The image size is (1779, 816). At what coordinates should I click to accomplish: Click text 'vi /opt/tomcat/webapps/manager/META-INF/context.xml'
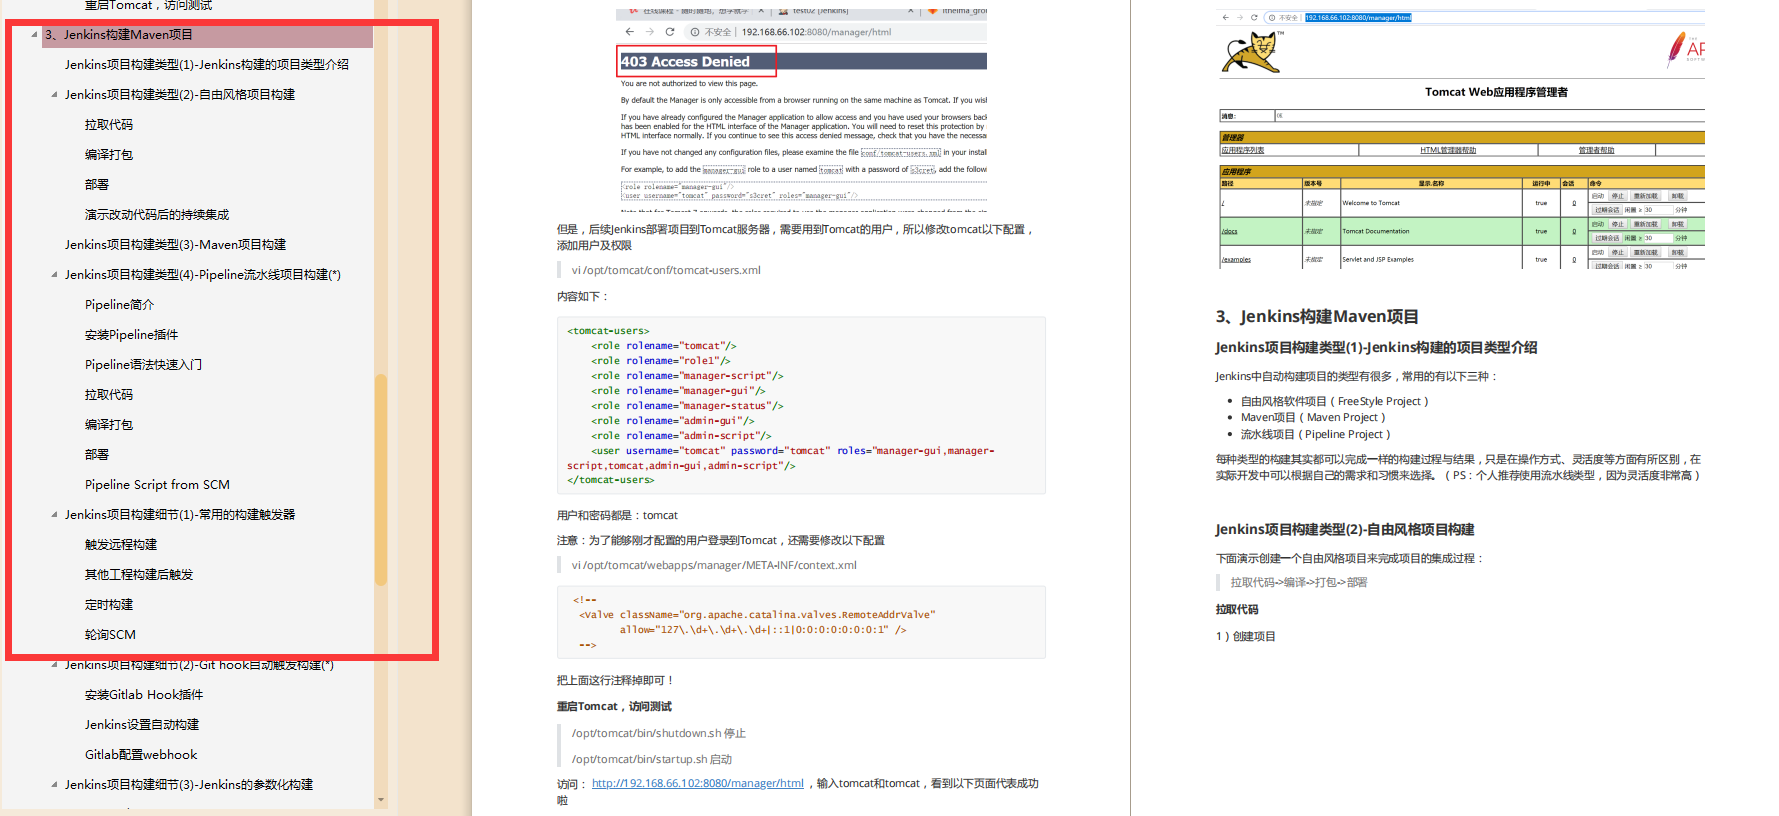(x=714, y=565)
